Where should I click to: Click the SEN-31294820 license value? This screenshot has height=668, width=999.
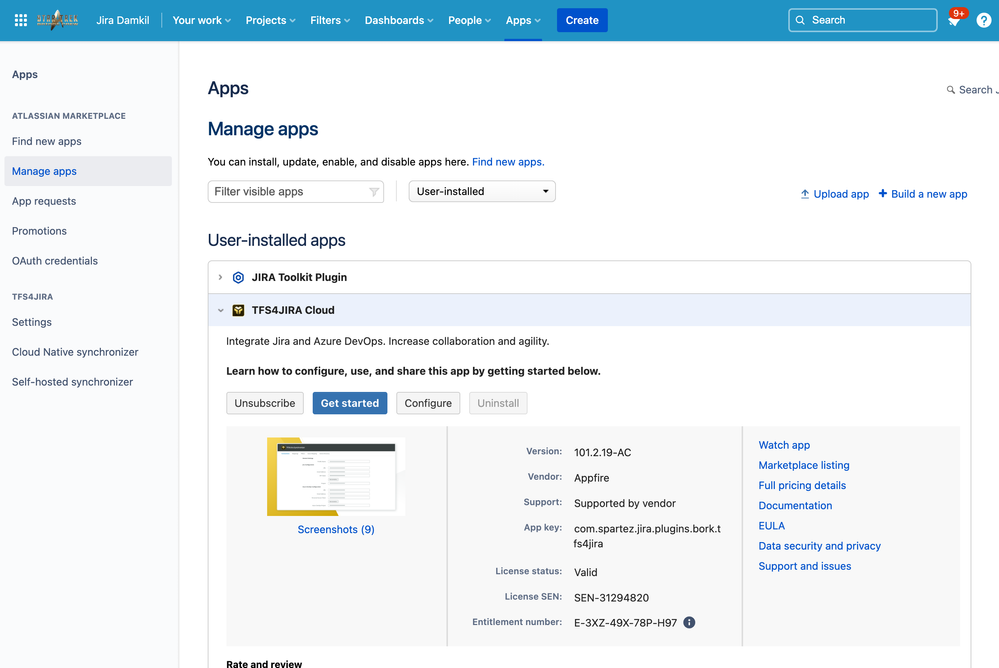click(x=612, y=598)
